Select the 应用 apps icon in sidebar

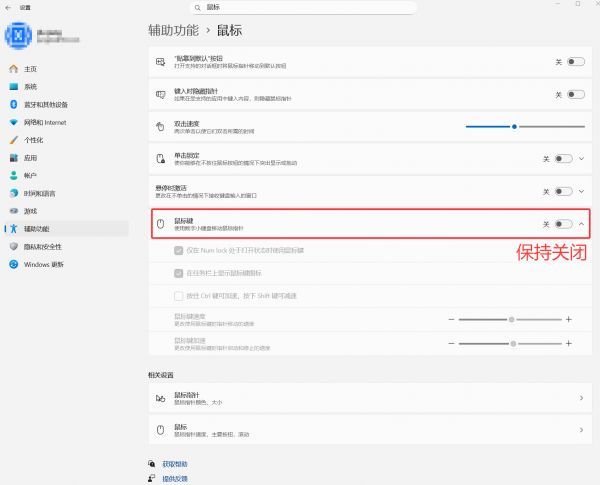coord(14,158)
